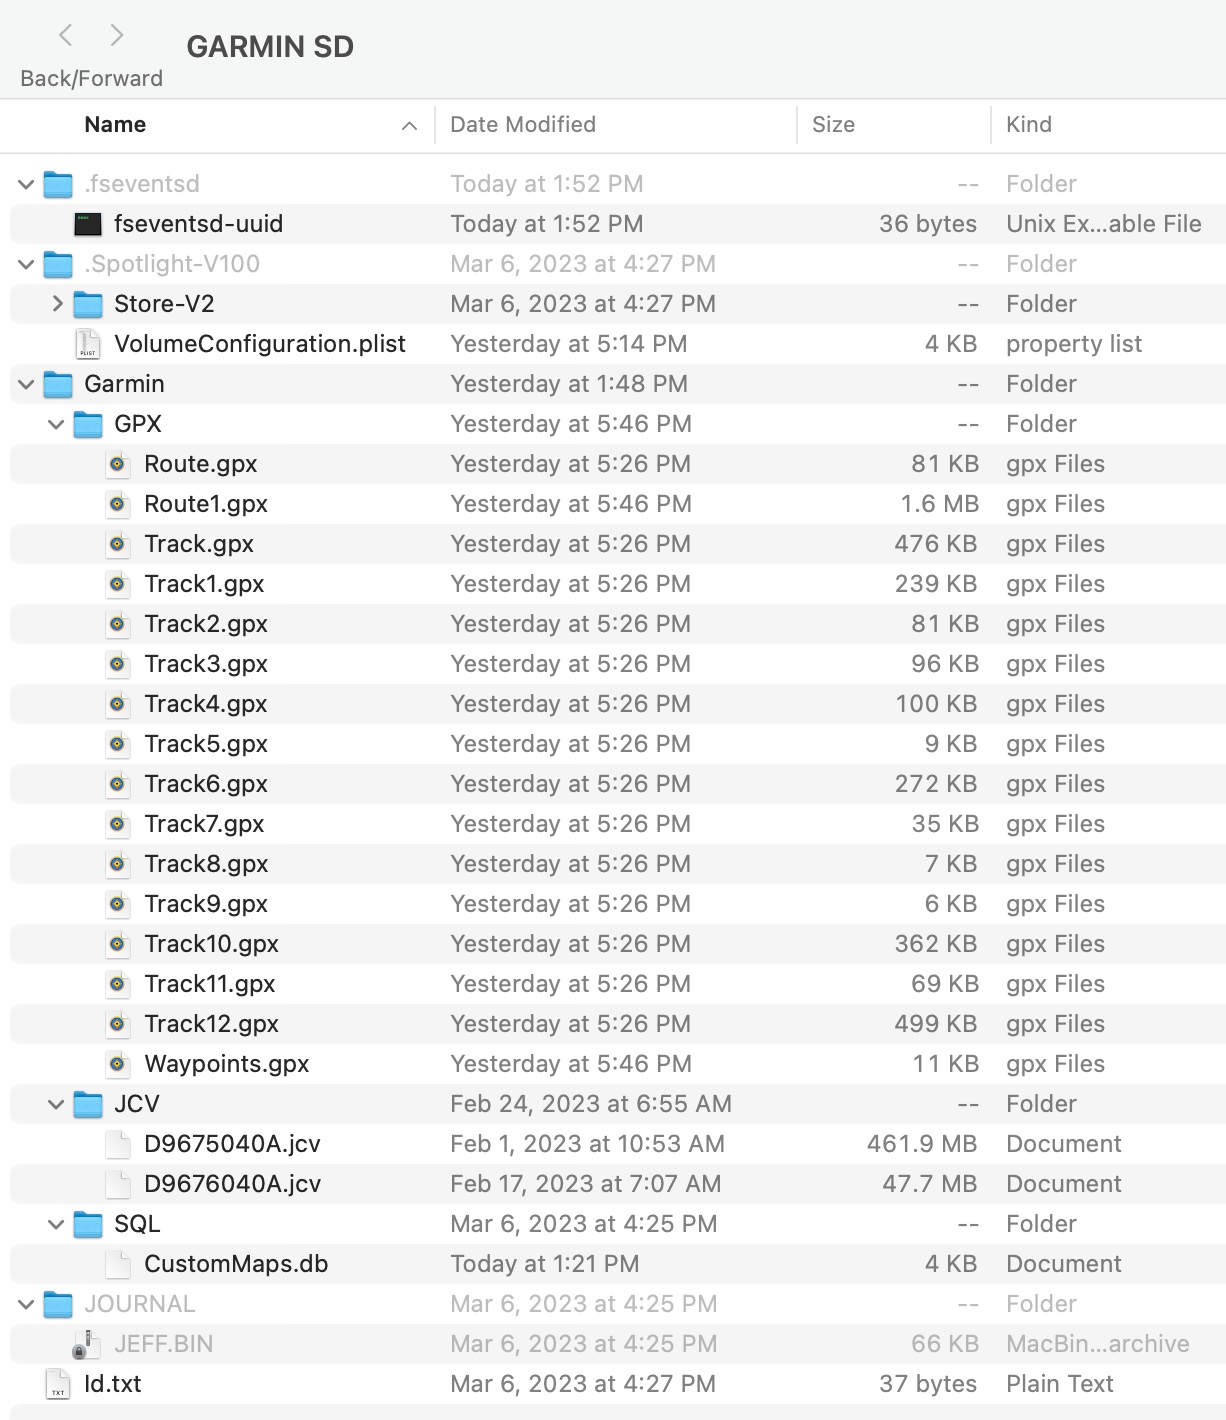The width and height of the screenshot is (1226, 1420).
Task: Click the Track3.gpx file icon
Action: click(118, 664)
